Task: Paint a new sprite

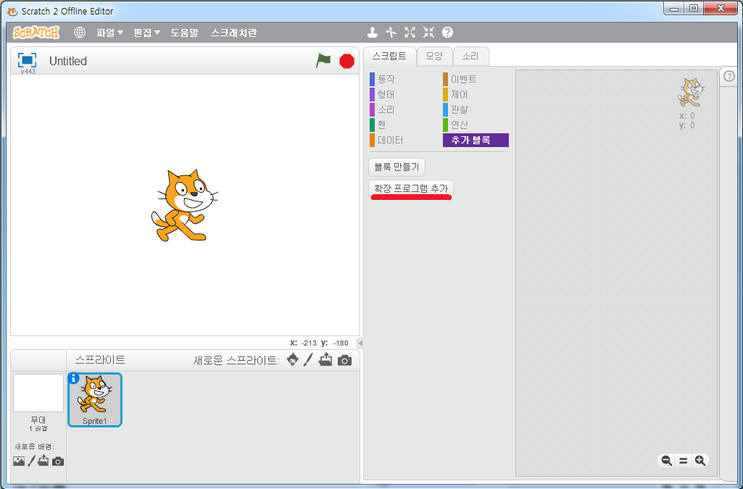Action: click(x=308, y=360)
